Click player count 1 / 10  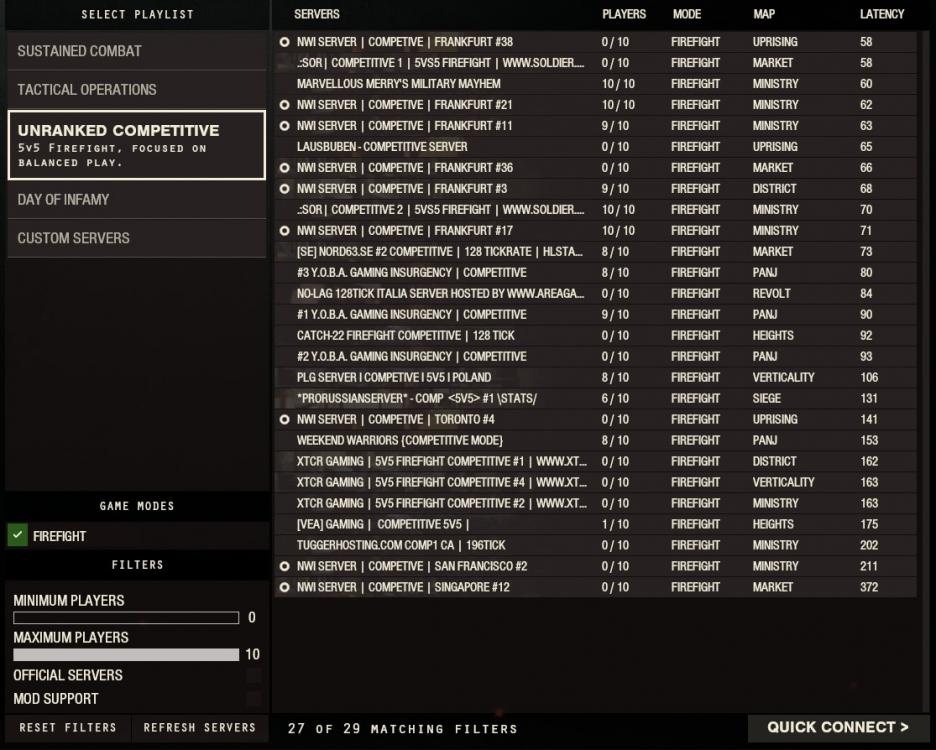pos(615,524)
